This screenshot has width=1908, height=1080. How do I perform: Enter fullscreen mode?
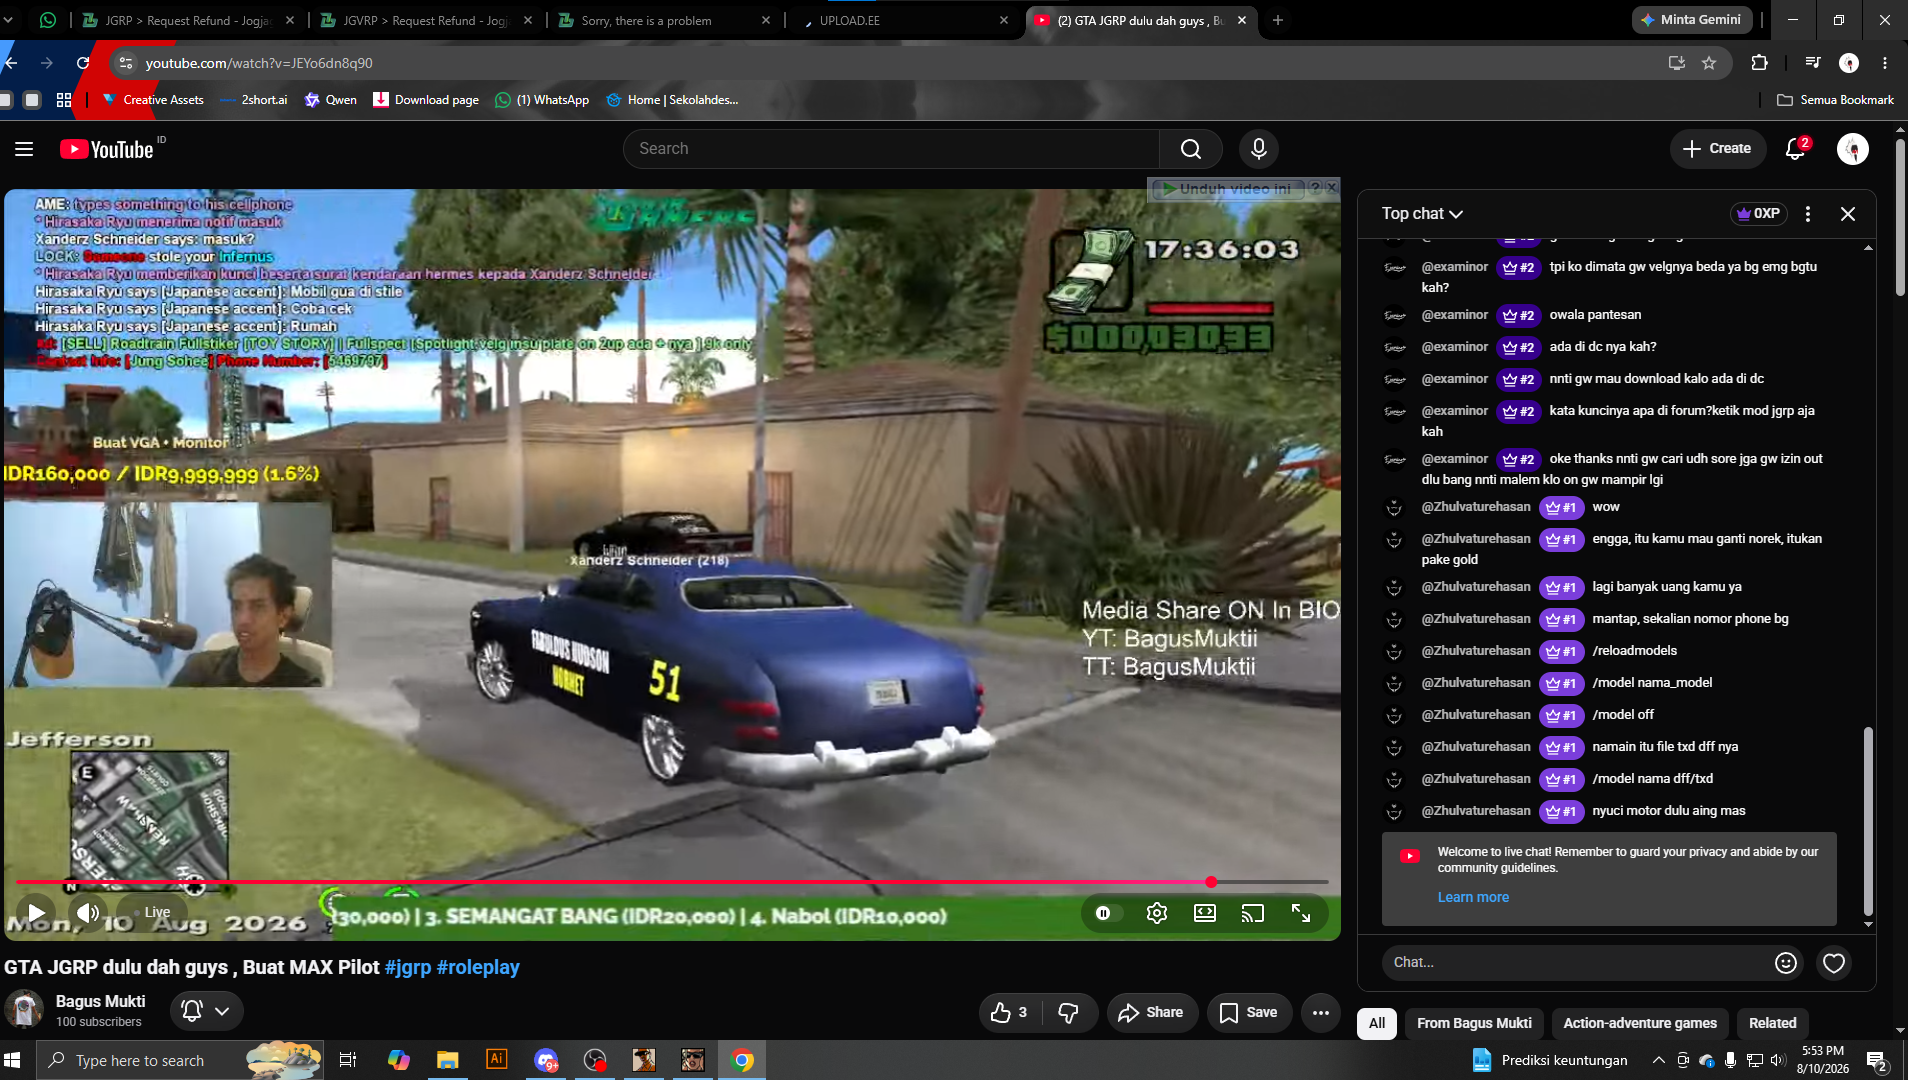pos(1300,913)
